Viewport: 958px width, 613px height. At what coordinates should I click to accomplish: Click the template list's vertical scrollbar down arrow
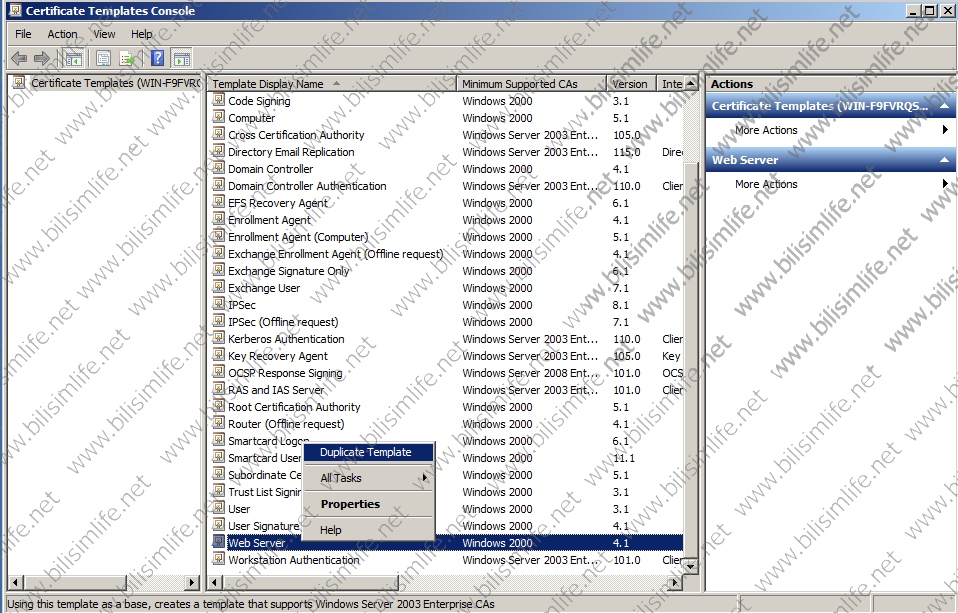(689, 567)
